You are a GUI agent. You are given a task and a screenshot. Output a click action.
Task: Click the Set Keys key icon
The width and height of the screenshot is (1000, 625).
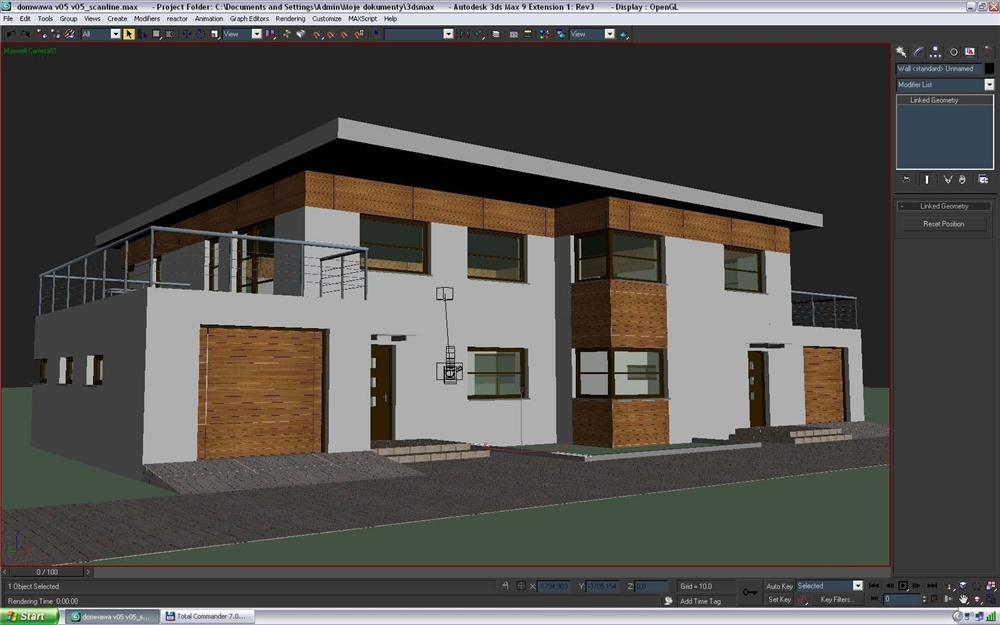750,592
